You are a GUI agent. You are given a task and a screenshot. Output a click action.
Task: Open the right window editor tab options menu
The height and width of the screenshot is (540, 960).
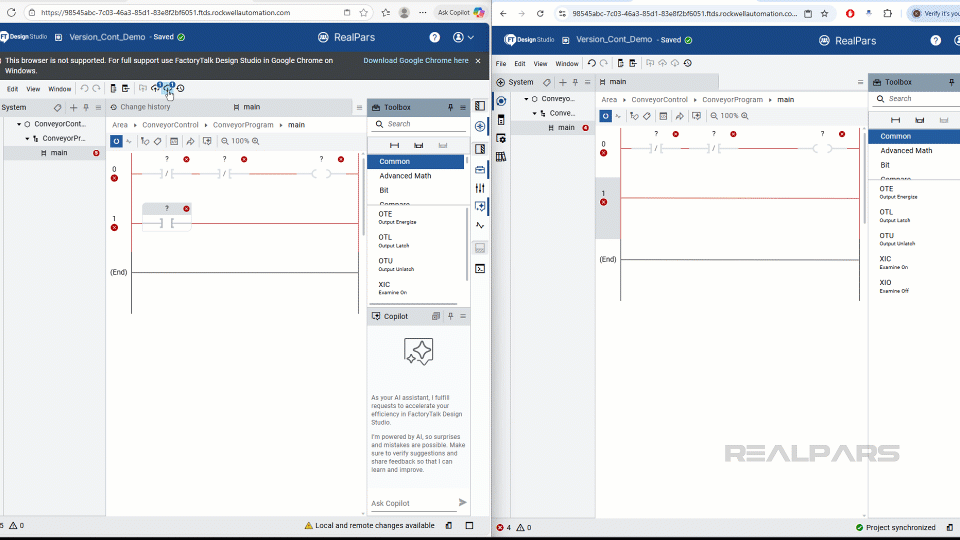860,82
